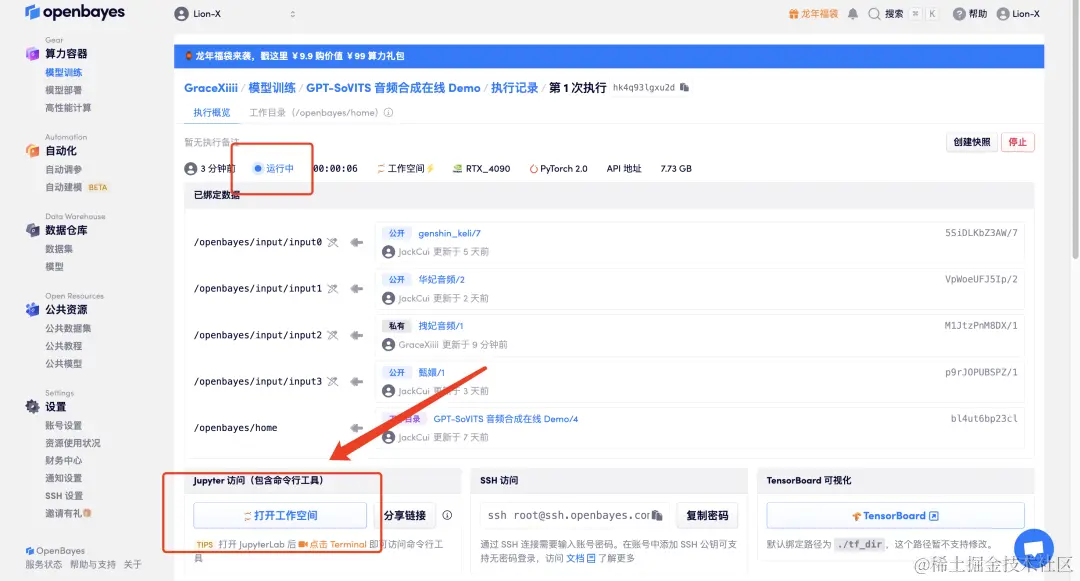
Task: Click the 打开工作空间 button
Action: [280, 516]
